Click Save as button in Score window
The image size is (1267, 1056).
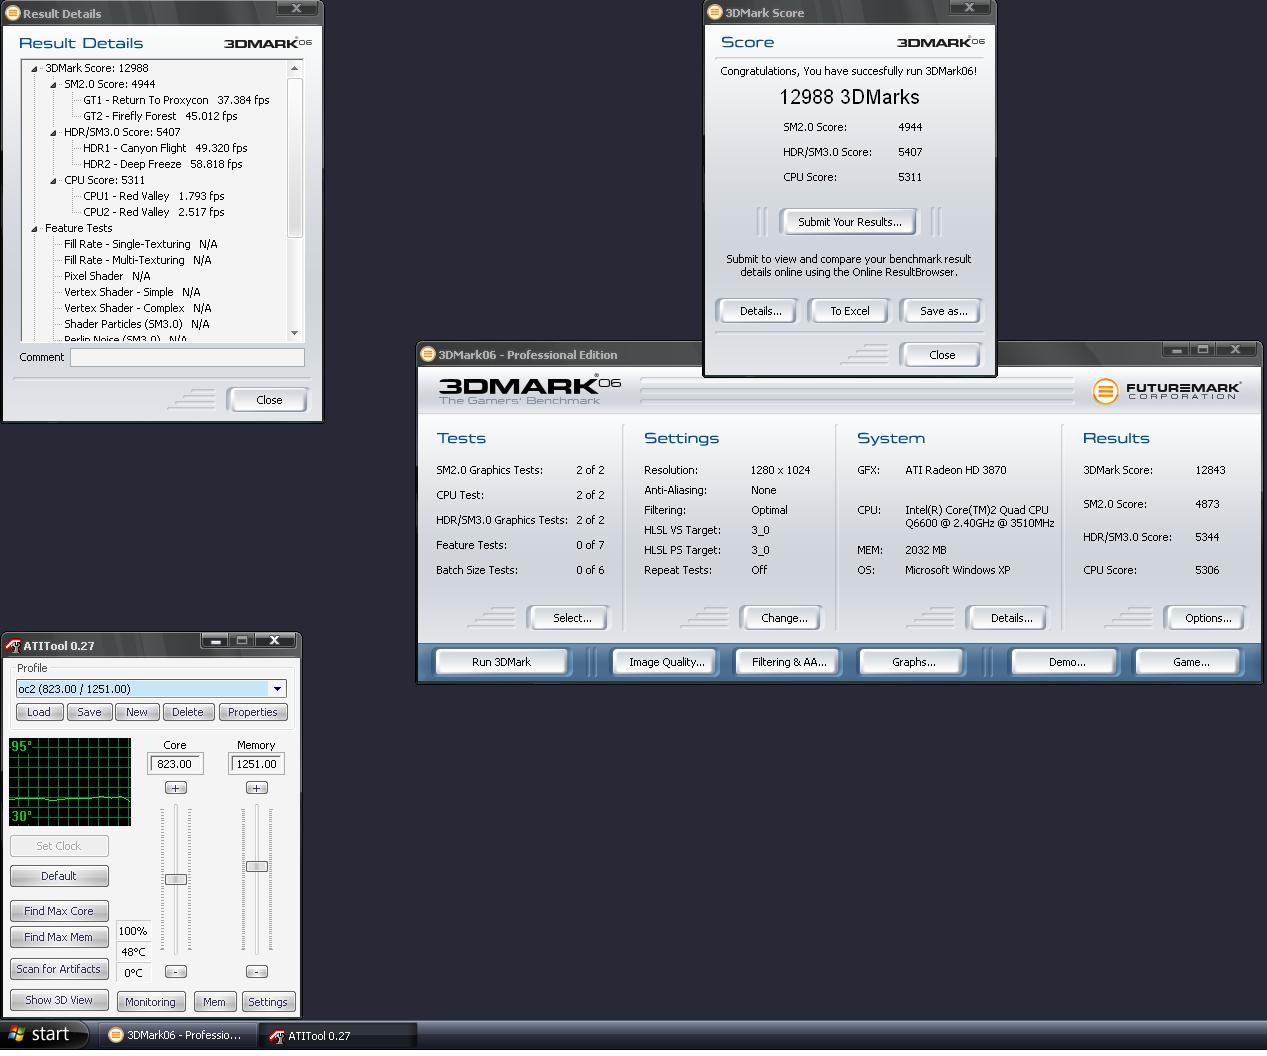pos(943,311)
